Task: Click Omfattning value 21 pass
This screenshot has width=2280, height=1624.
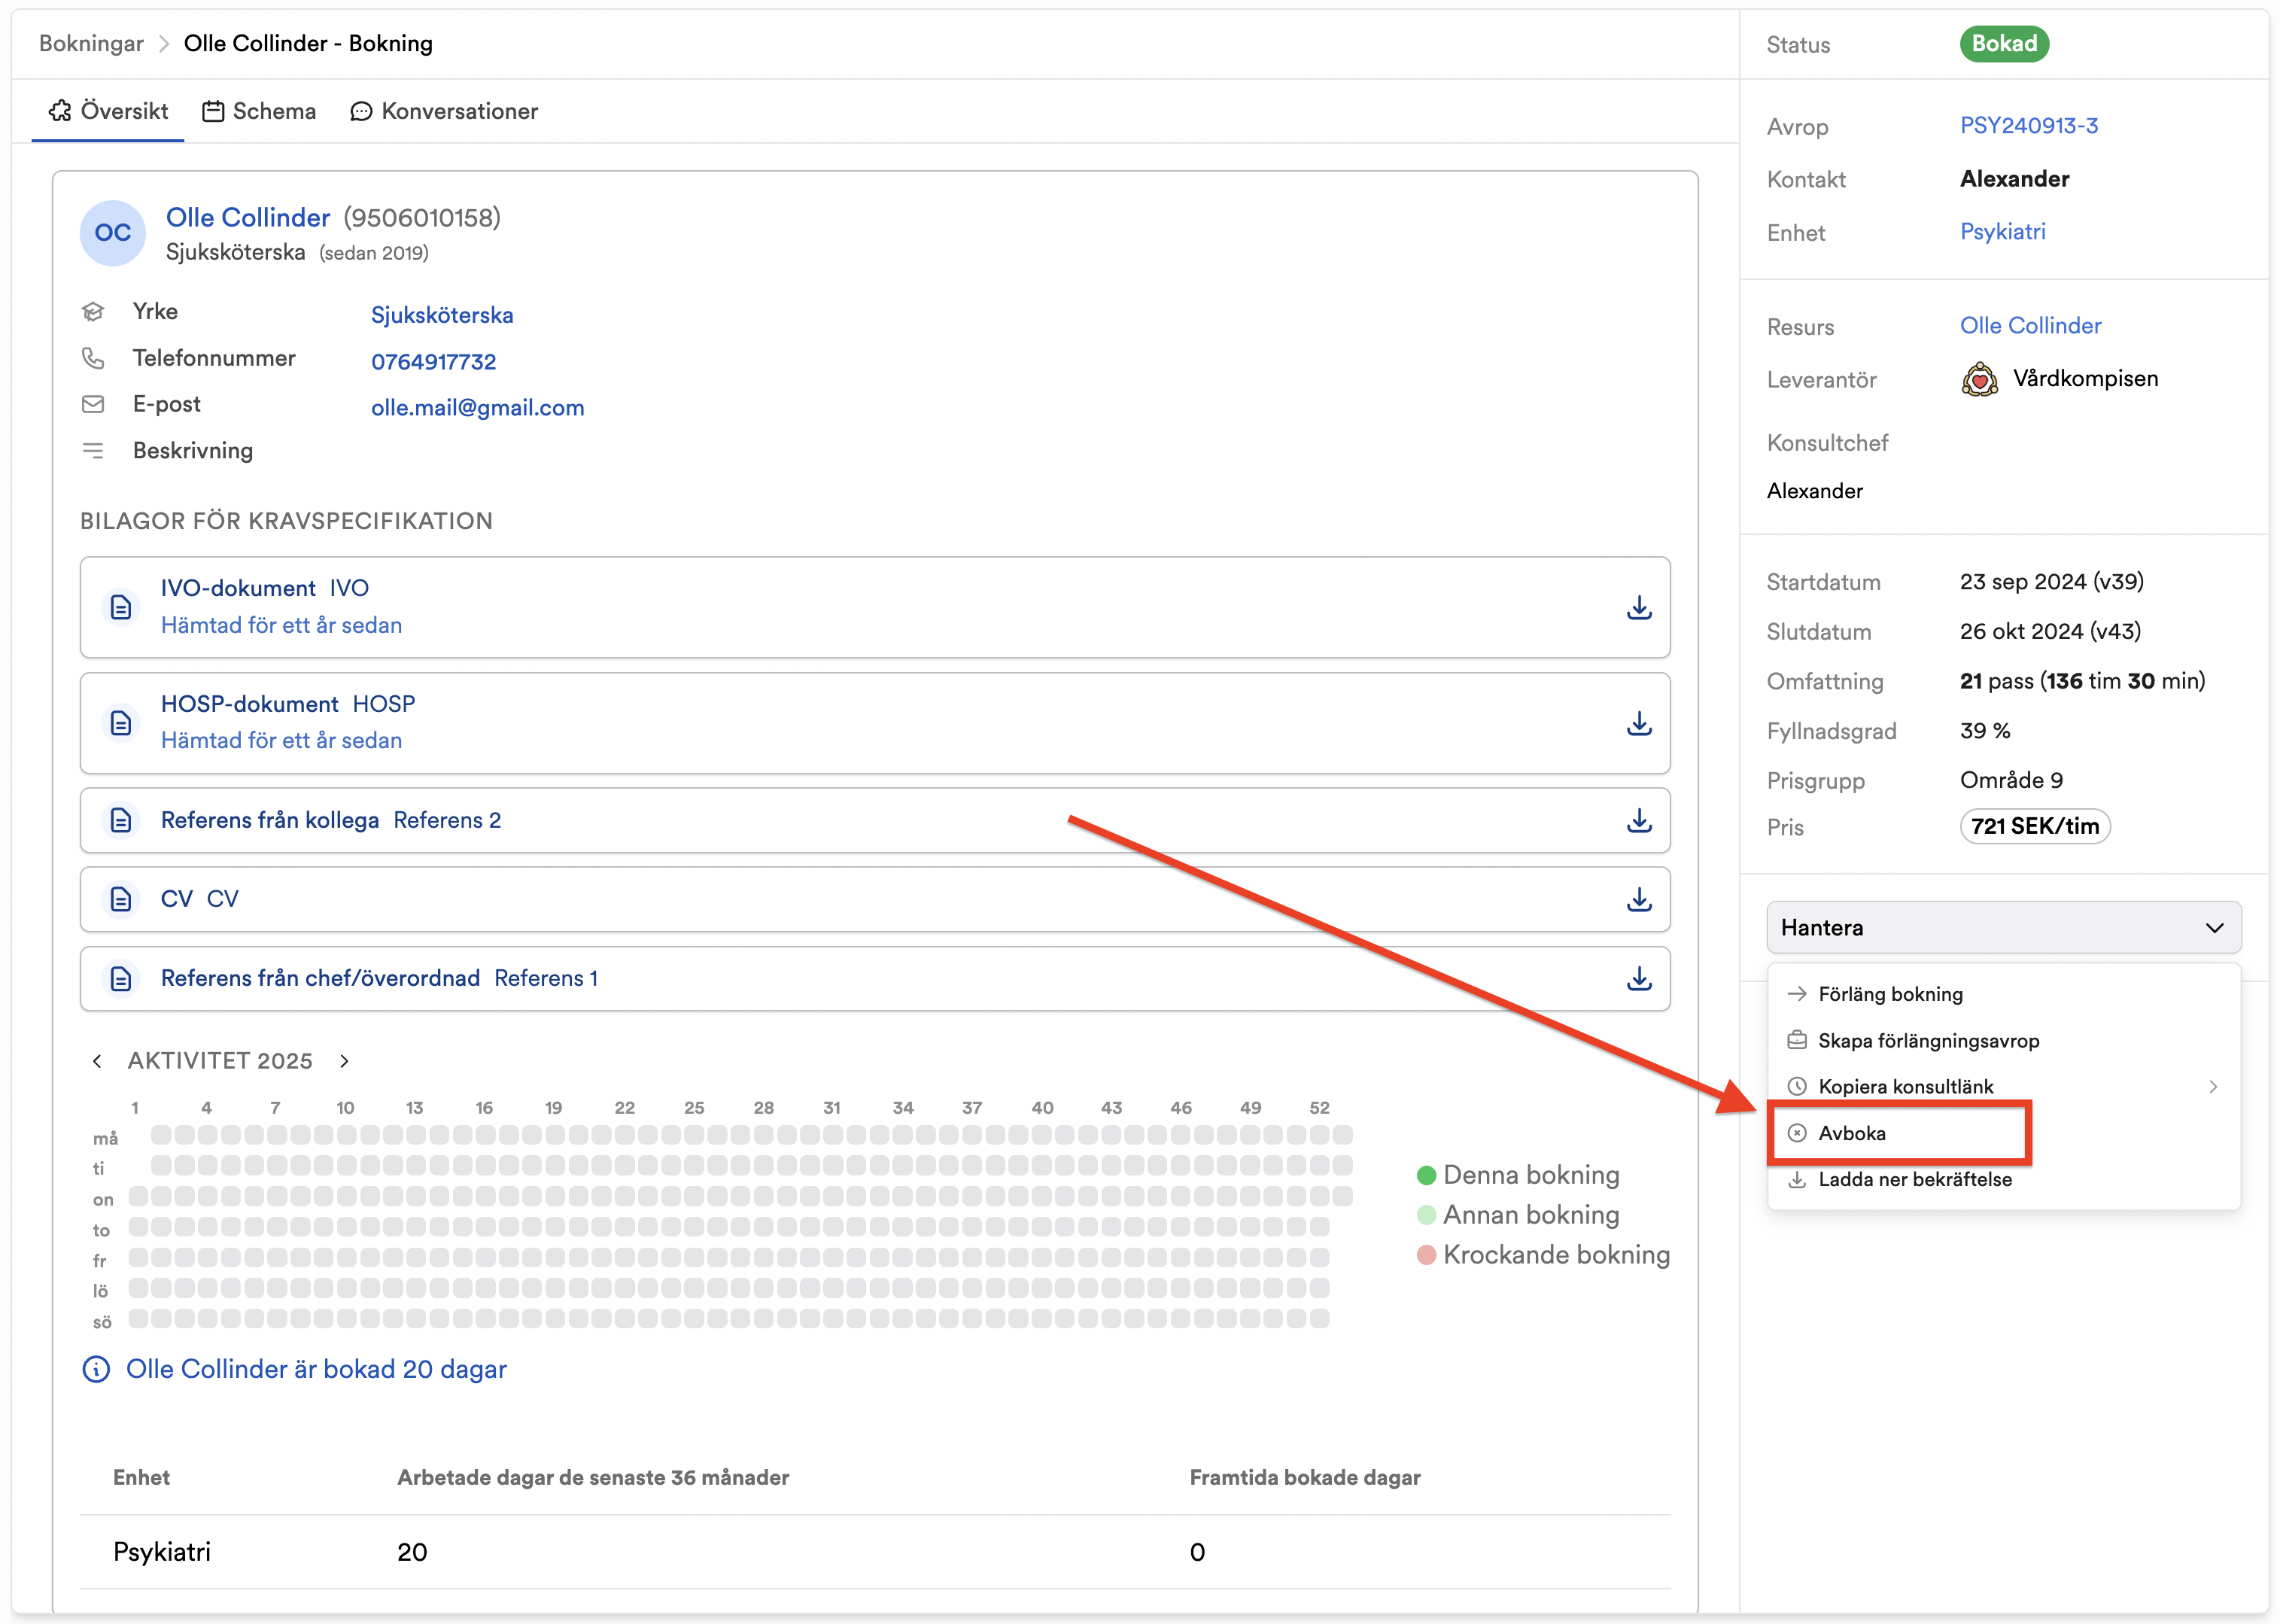Action: point(2082,681)
